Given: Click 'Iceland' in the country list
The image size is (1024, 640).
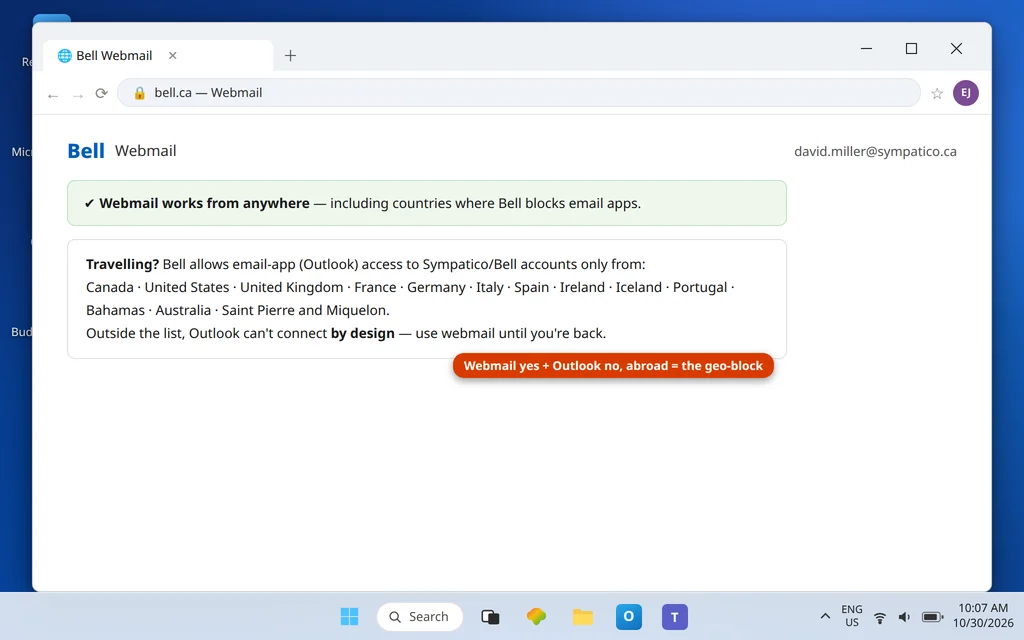Looking at the screenshot, I should tap(639, 287).
